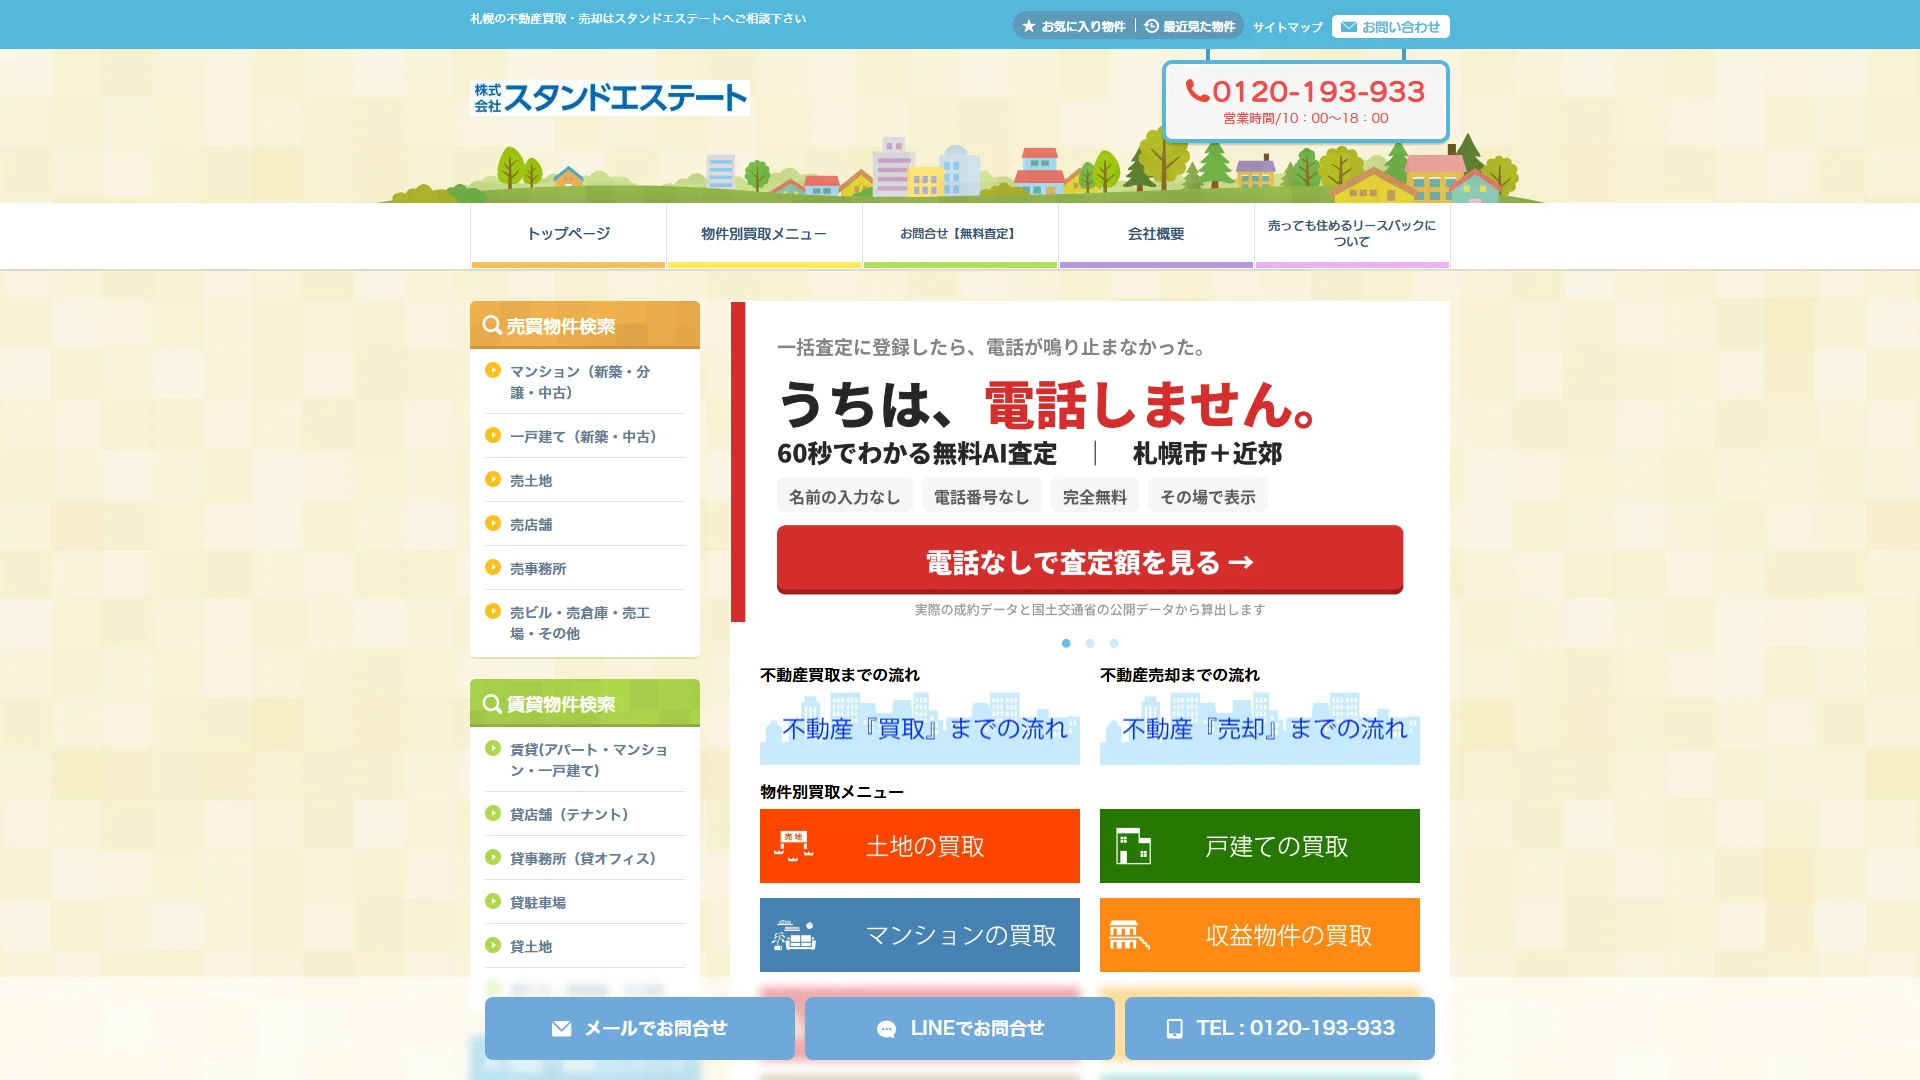
Task: Open the 売事務所 search link
Action: pyautogui.click(x=538, y=569)
